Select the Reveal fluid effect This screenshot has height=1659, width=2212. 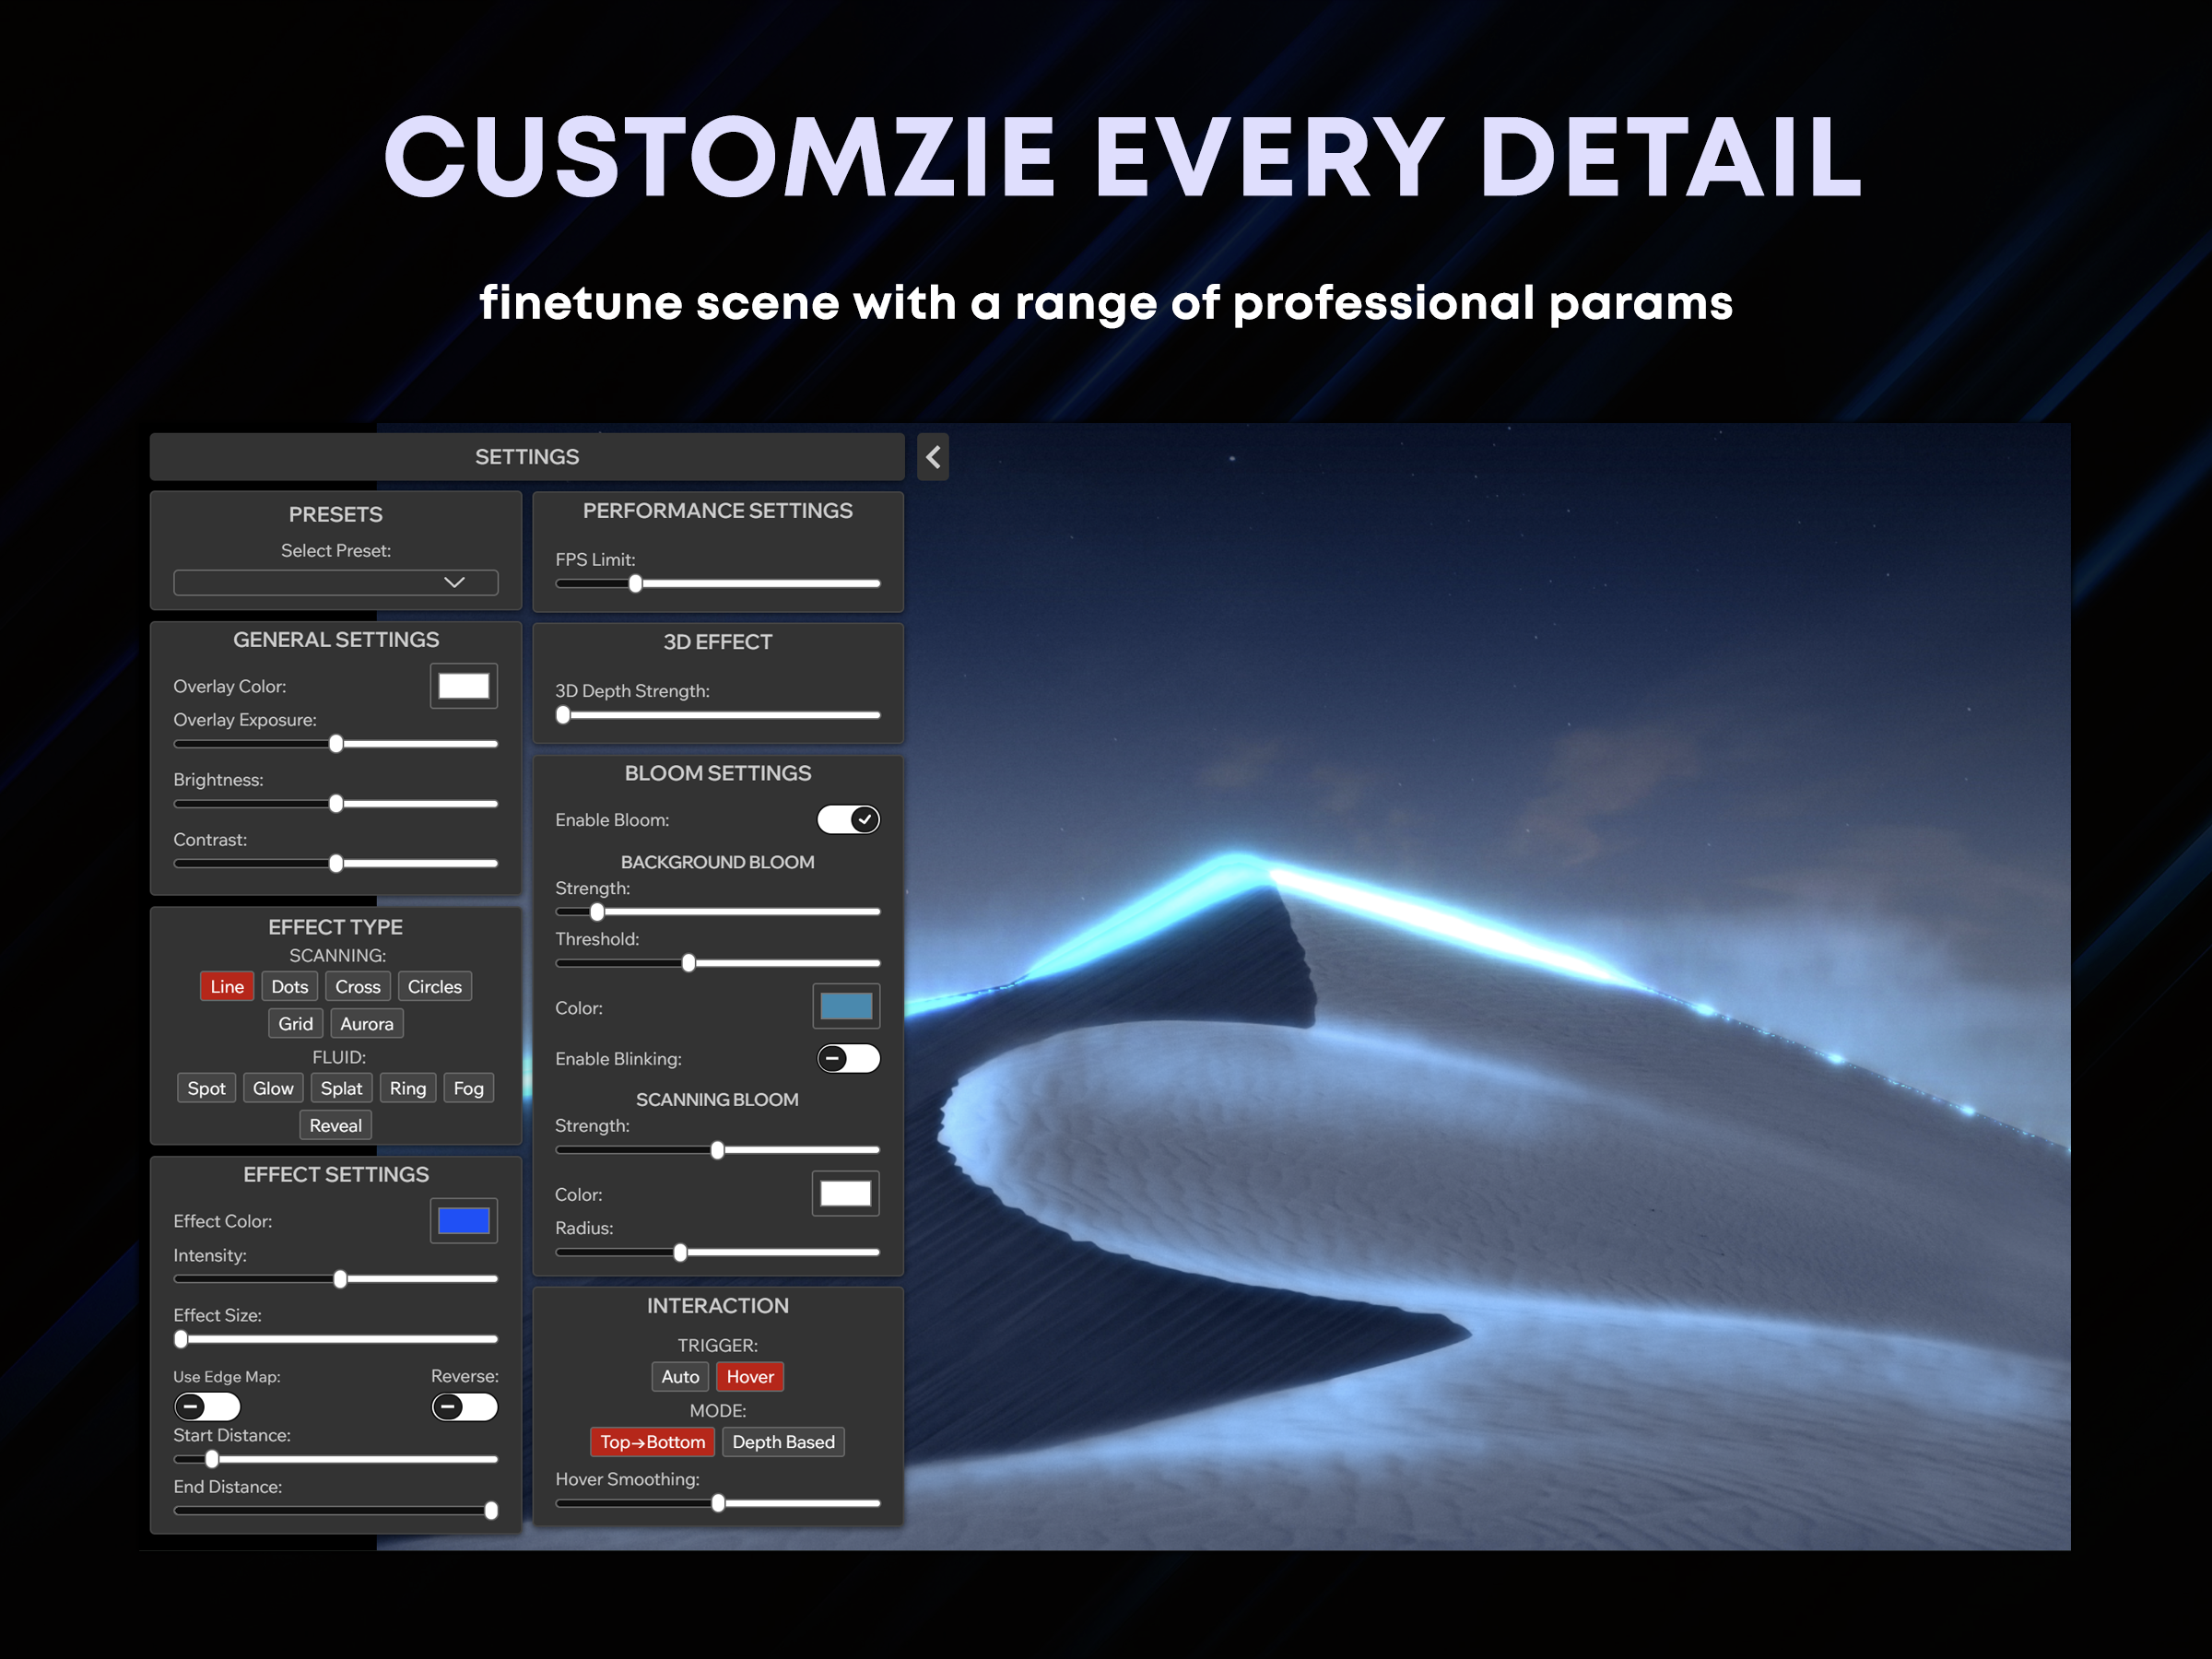tap(335, 1125)
